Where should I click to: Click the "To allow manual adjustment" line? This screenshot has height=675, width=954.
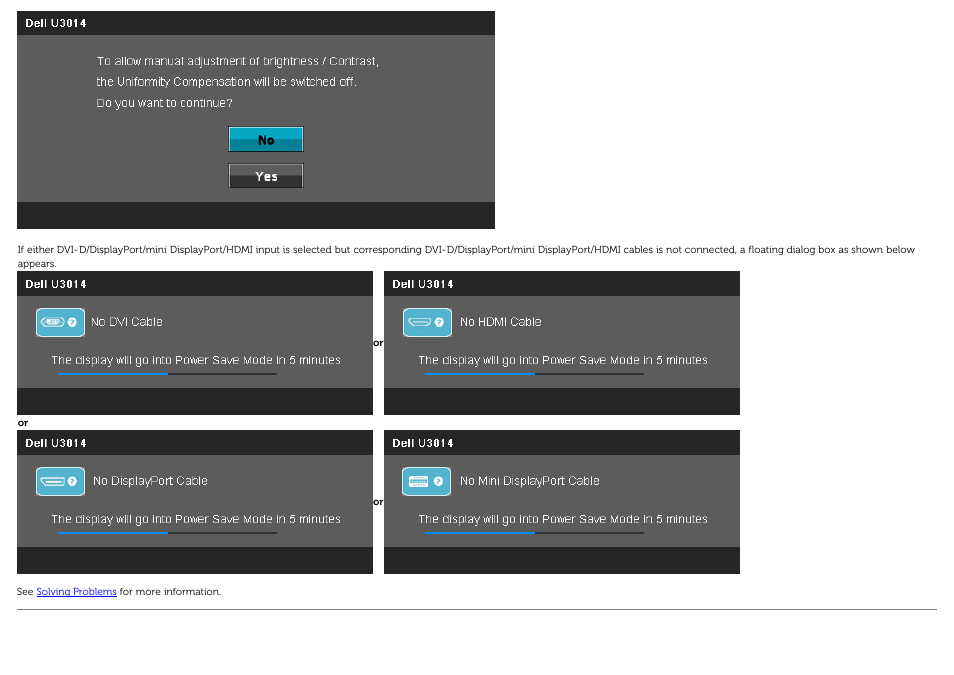coord(237,61)
